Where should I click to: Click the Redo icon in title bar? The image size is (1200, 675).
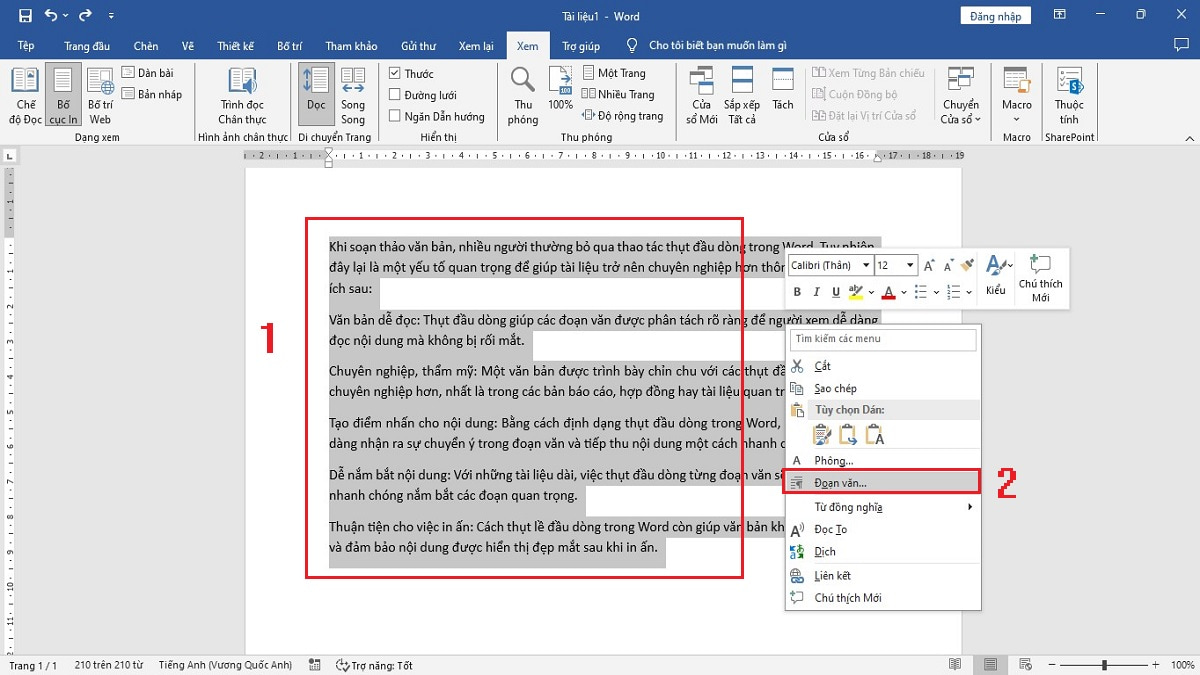pos(85,16)
